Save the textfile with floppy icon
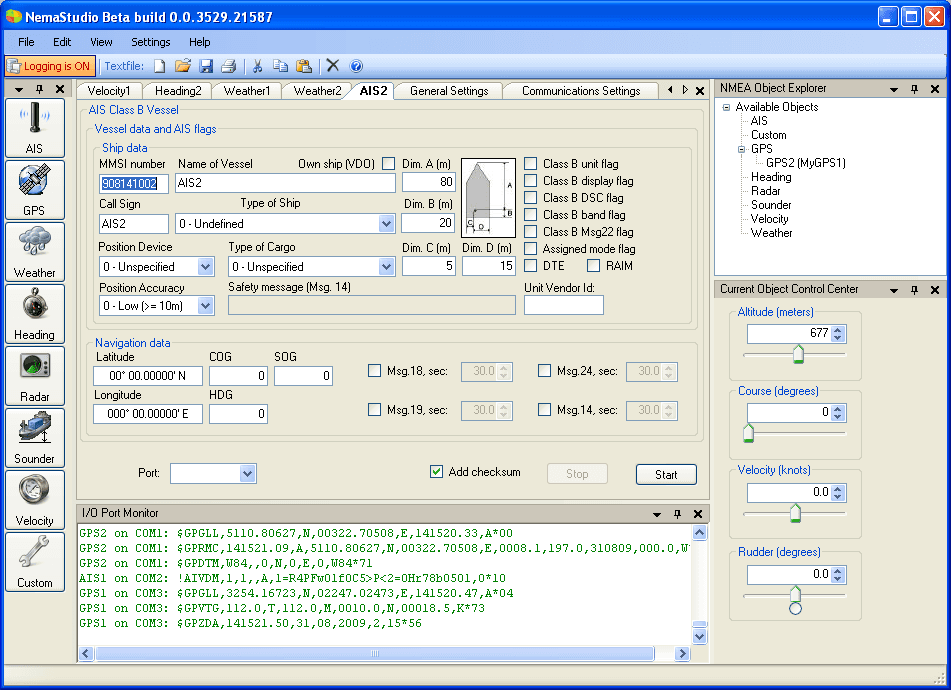Screen dimensions: 951x690 (206, 66)
